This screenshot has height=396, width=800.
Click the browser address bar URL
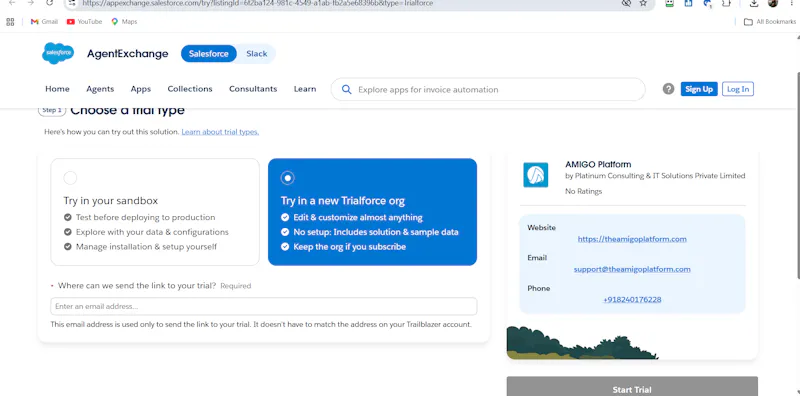point(258,3)
